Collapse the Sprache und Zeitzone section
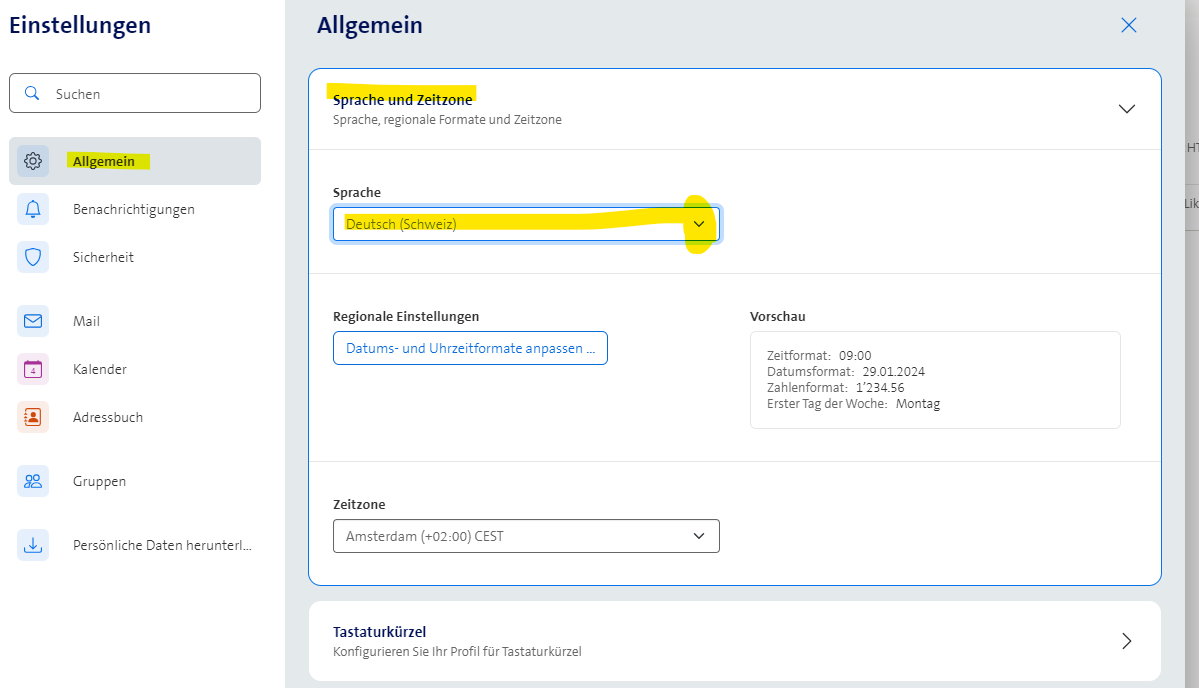Viewport: 1199px width, 688px height. click(x=1126, y=109)
